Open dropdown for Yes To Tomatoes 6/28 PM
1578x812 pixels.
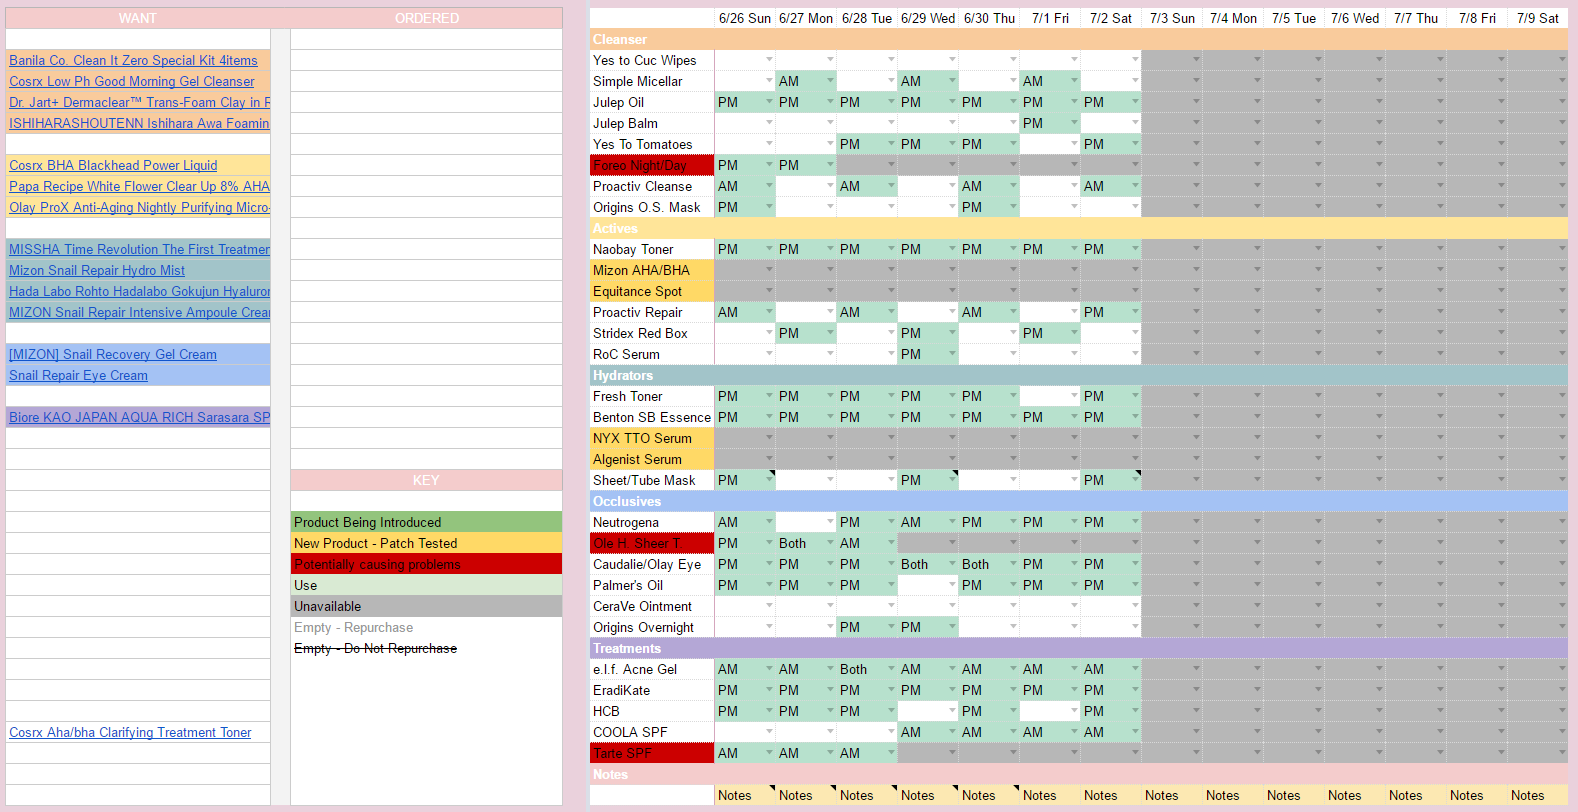[x=892, y=144]
